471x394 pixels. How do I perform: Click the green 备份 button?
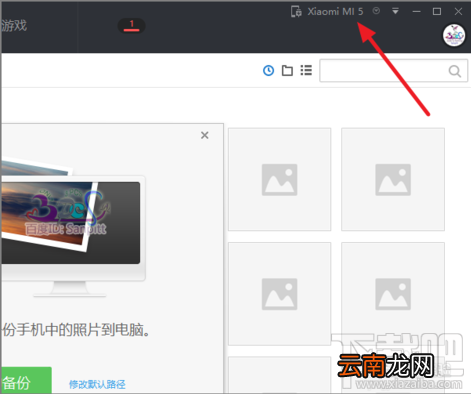click(x=27, y=380)
